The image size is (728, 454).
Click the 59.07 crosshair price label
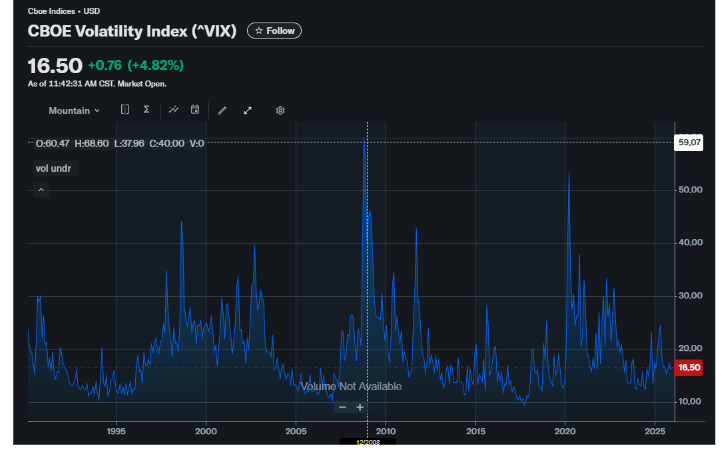(689, 143)
